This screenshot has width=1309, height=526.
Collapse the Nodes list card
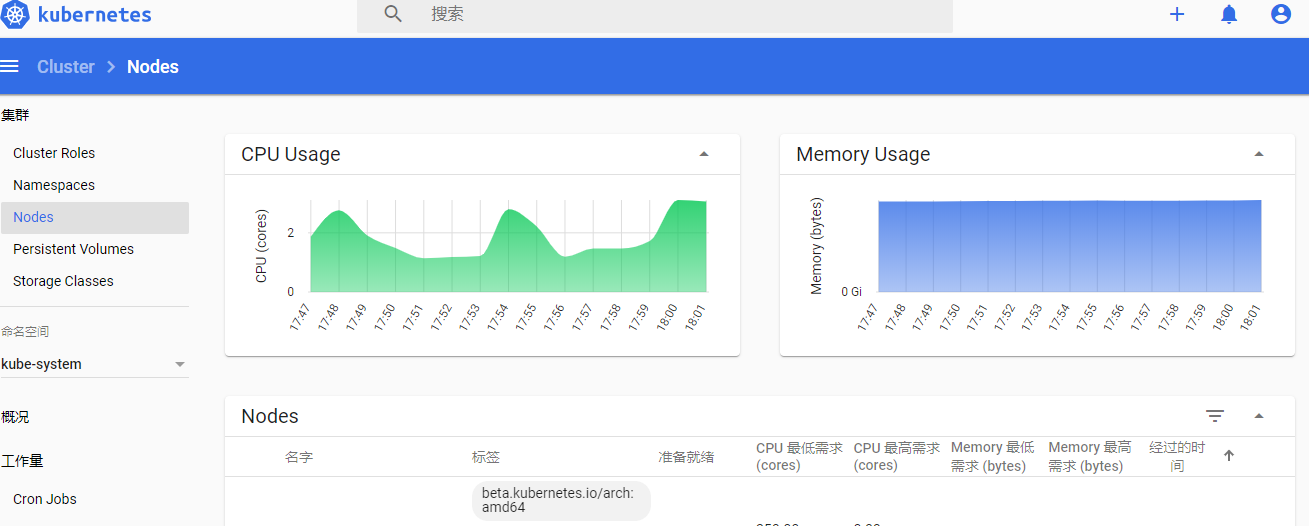(x=1259, y=416)
